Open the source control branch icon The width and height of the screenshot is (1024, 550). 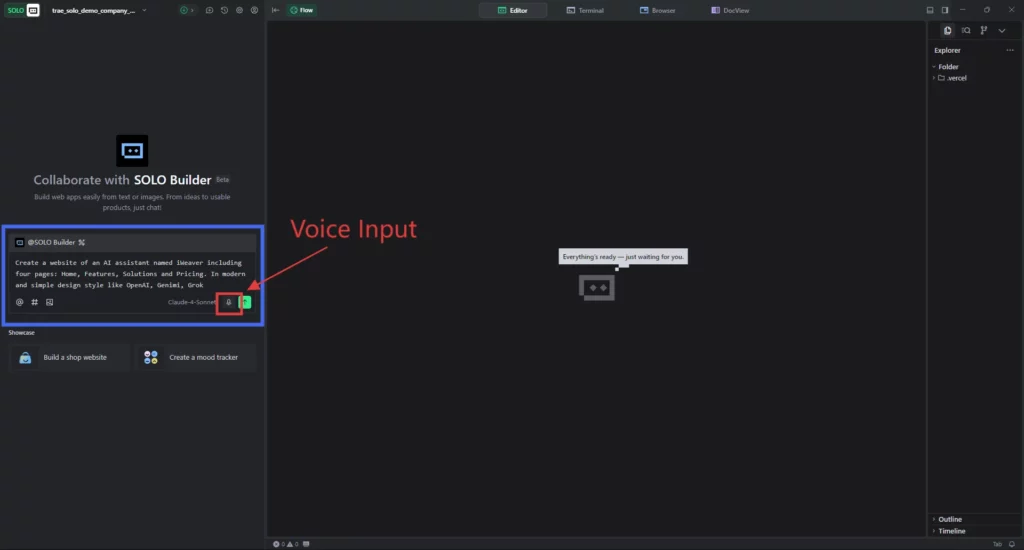click(x=984, y=30)
